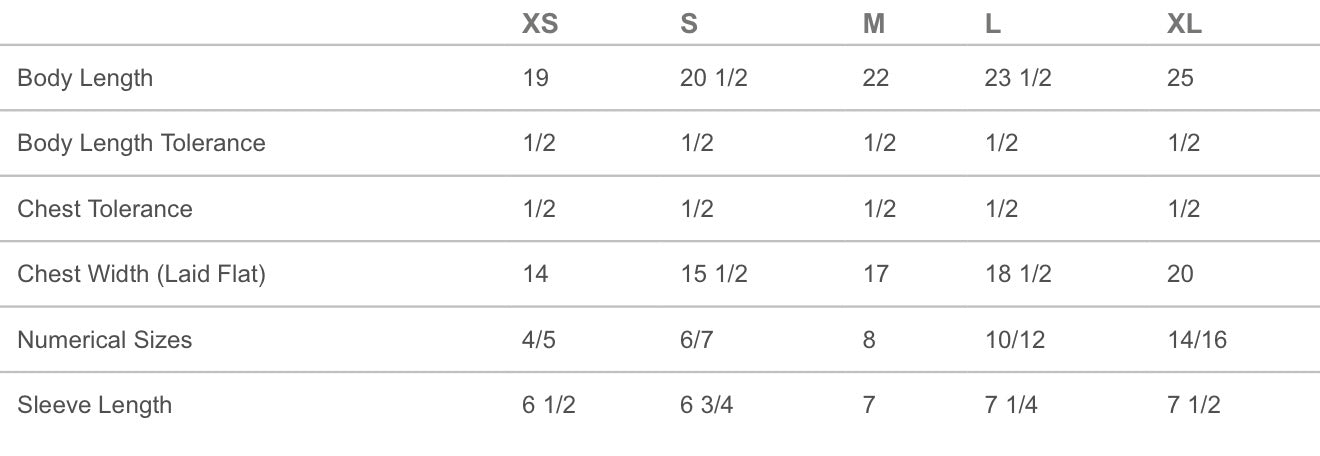
Task: Click the S body length value 20 1/2
Action: point(713,78)
